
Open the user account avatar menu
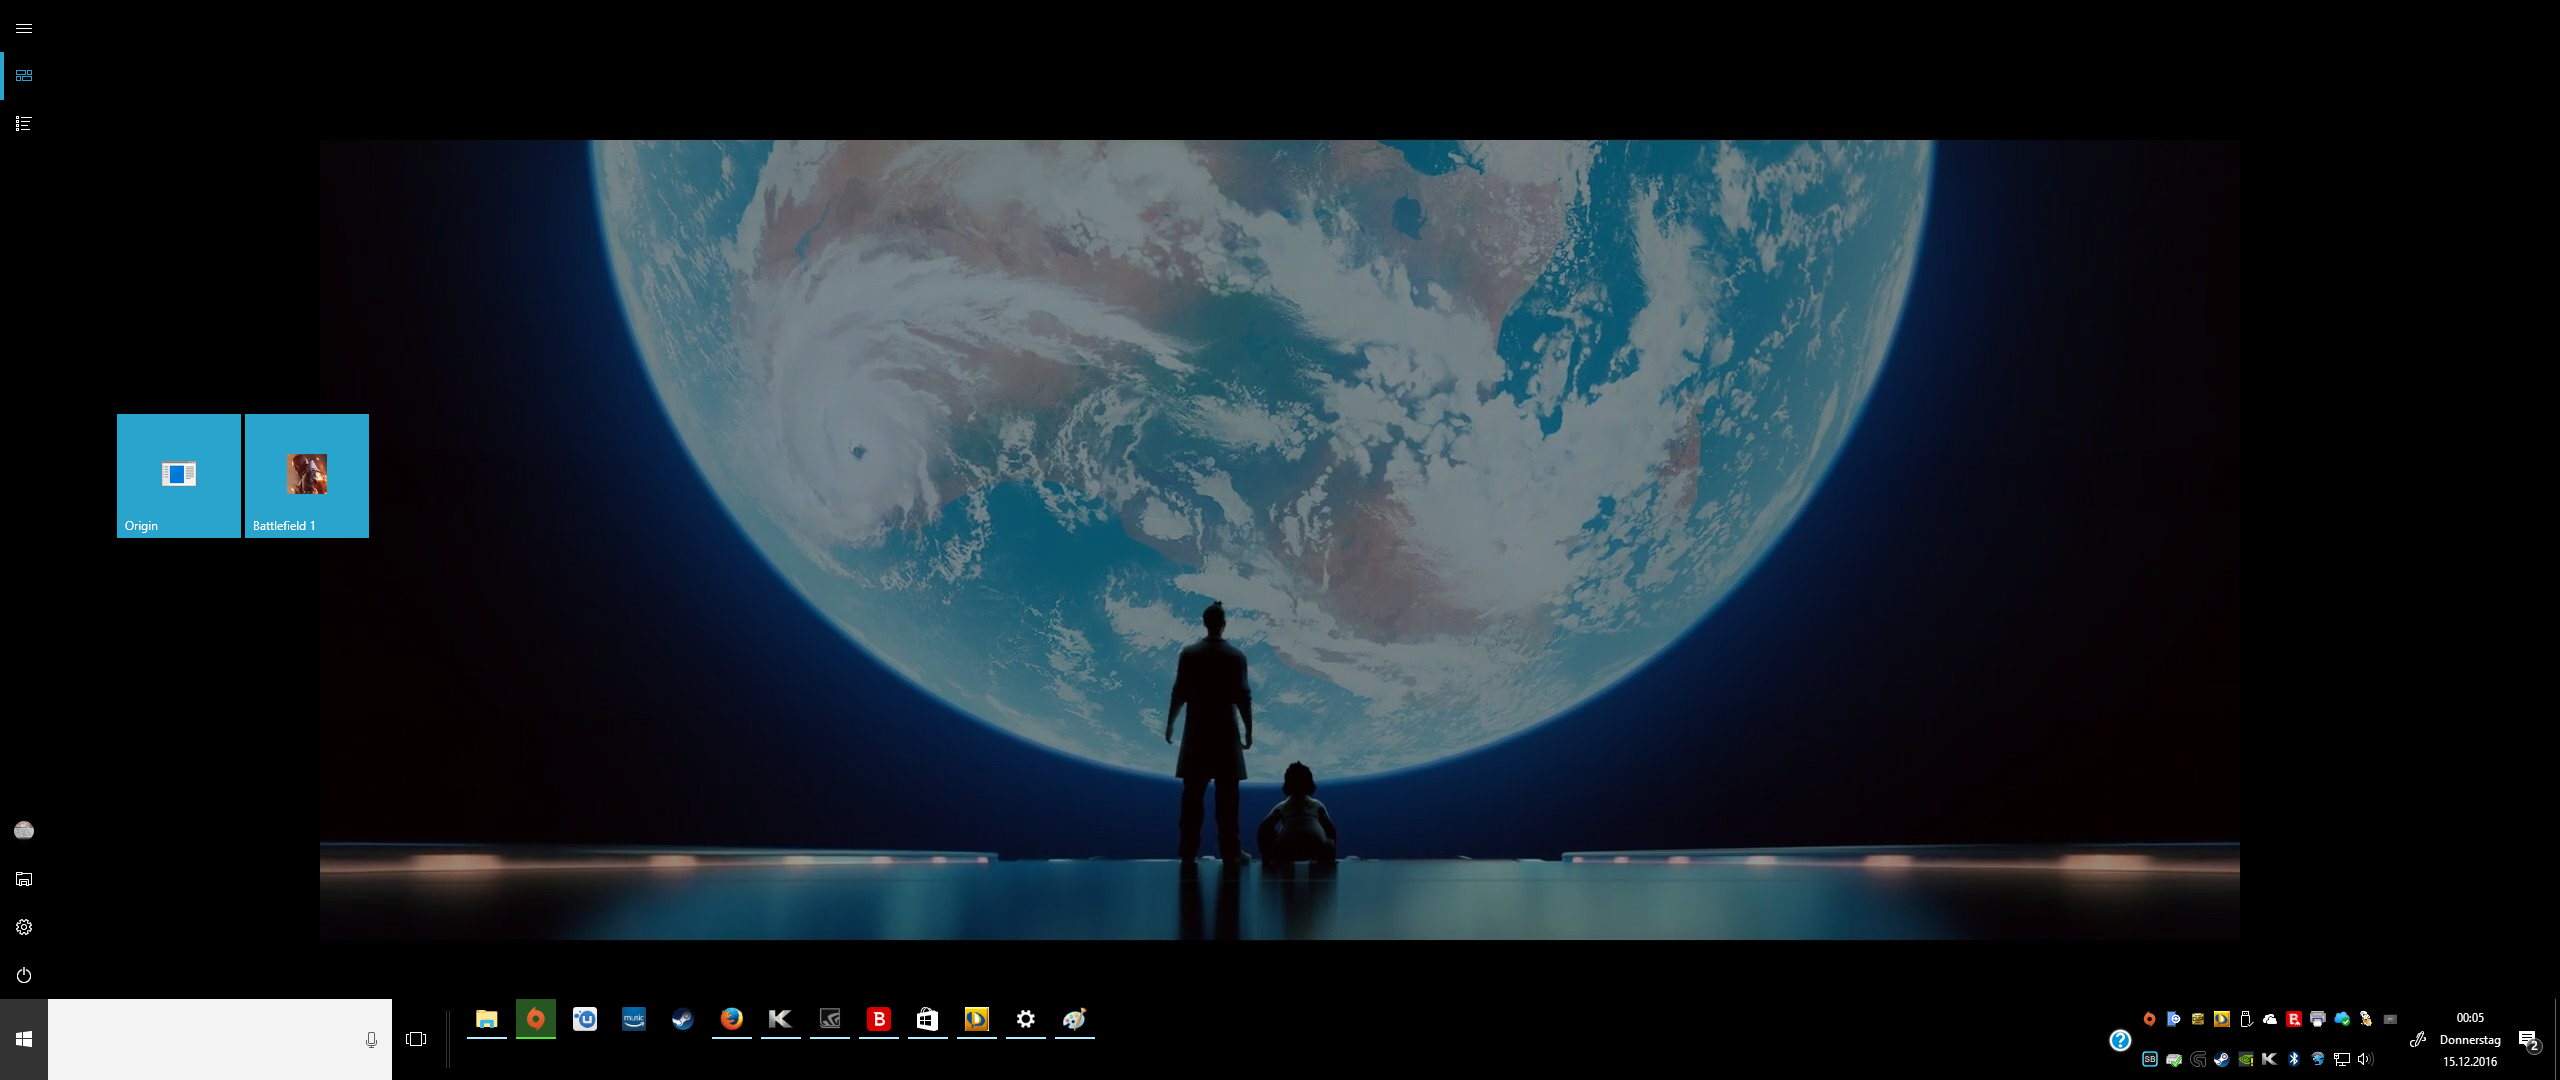point(24,830)
